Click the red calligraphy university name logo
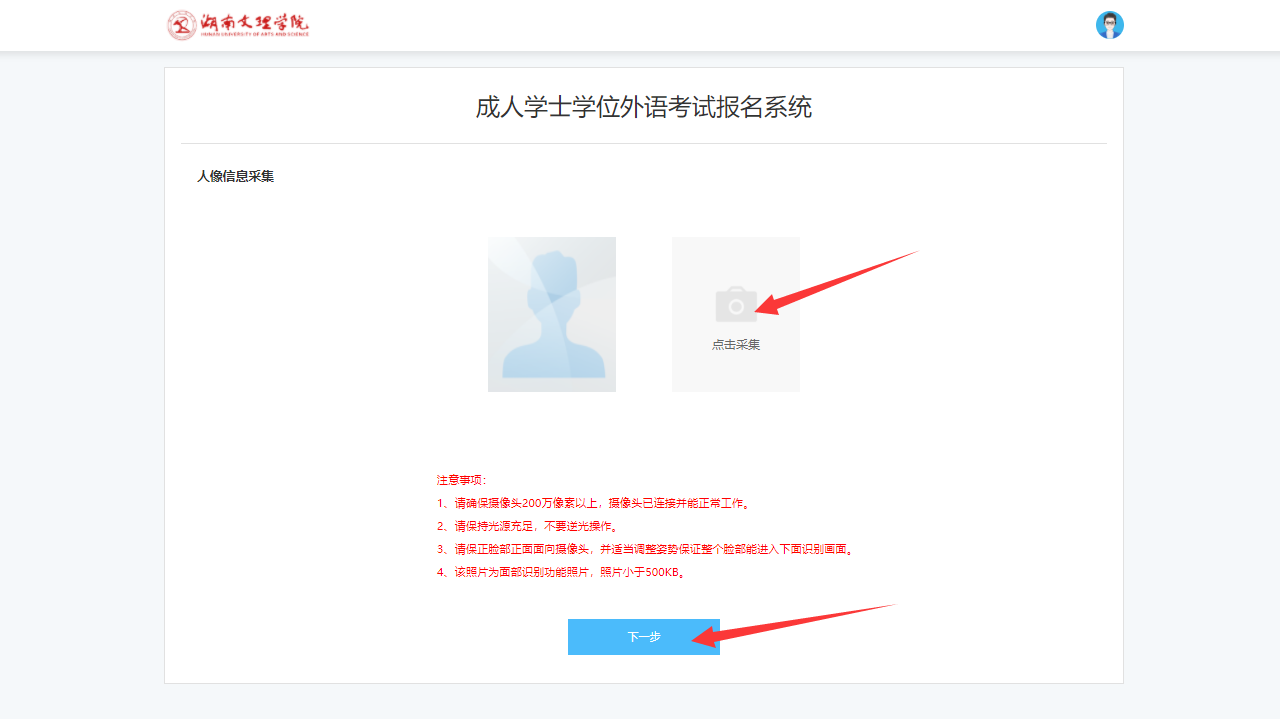1280x719 pixels. click(x=254, y=21)
